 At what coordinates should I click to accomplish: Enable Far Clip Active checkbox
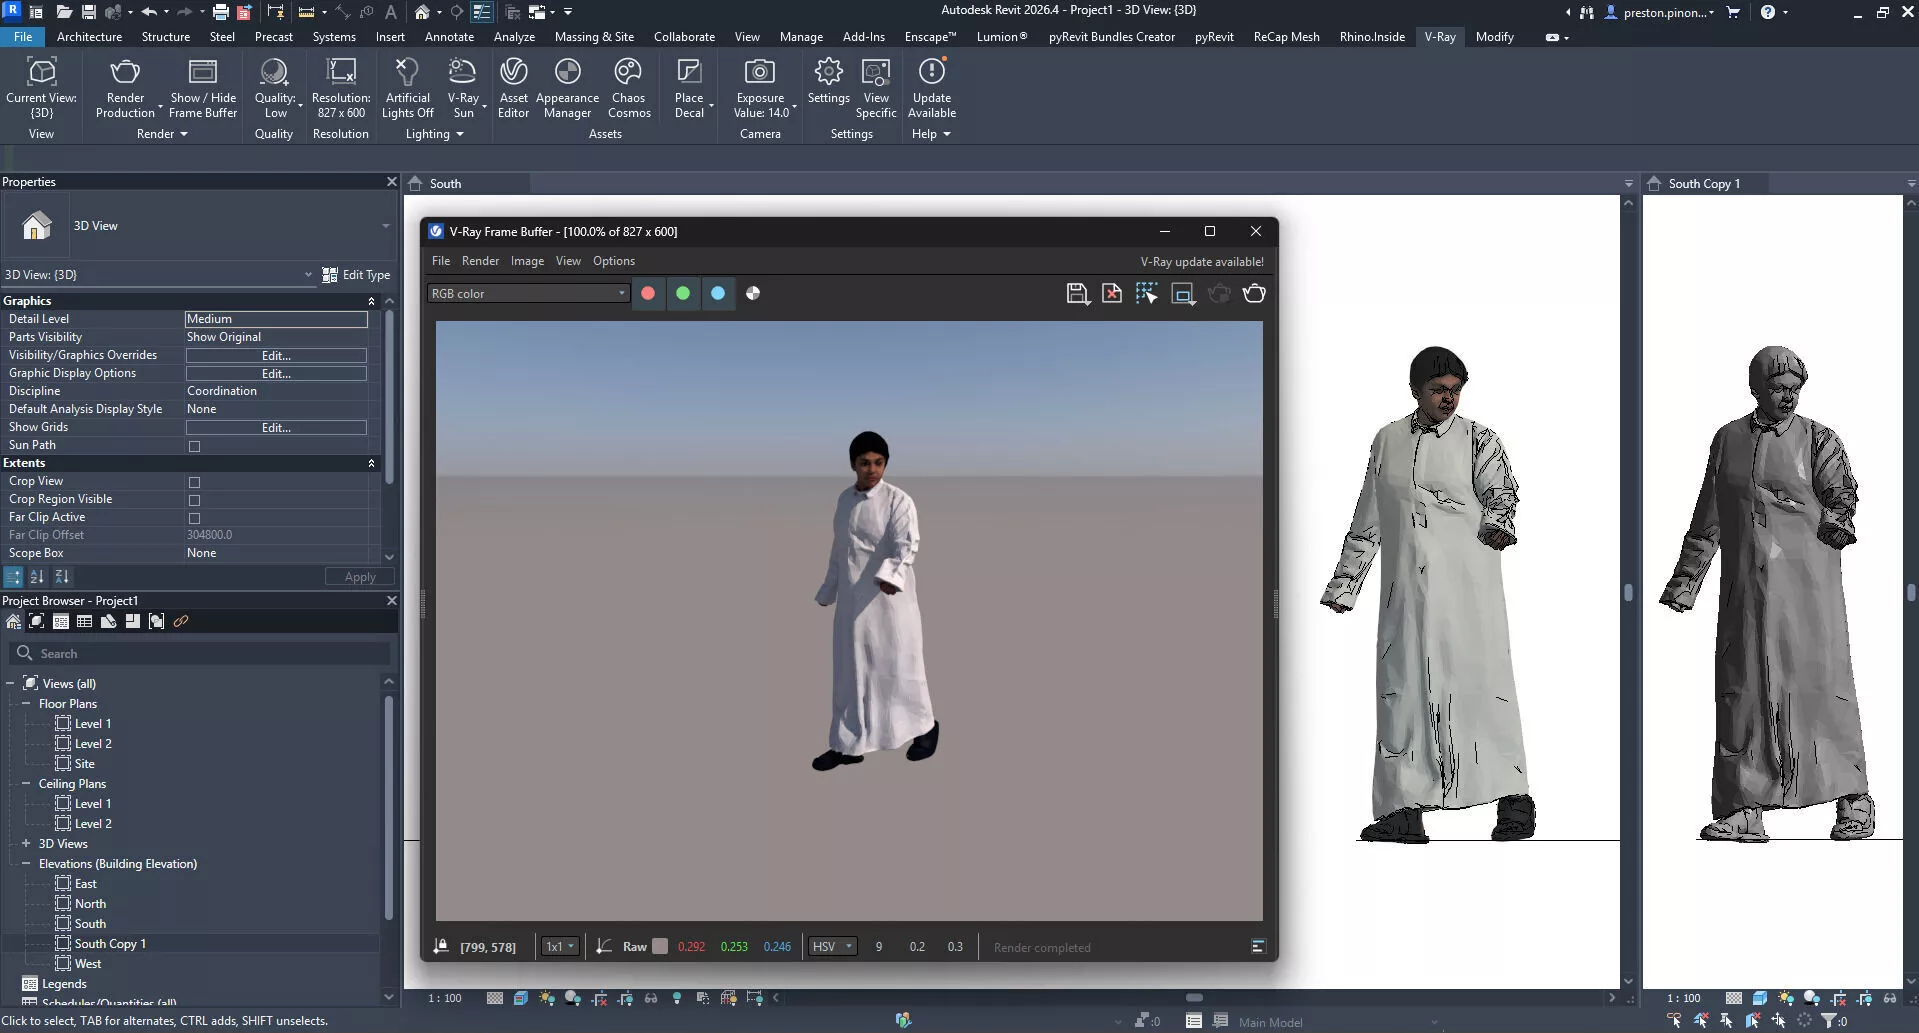pos(194,518)
